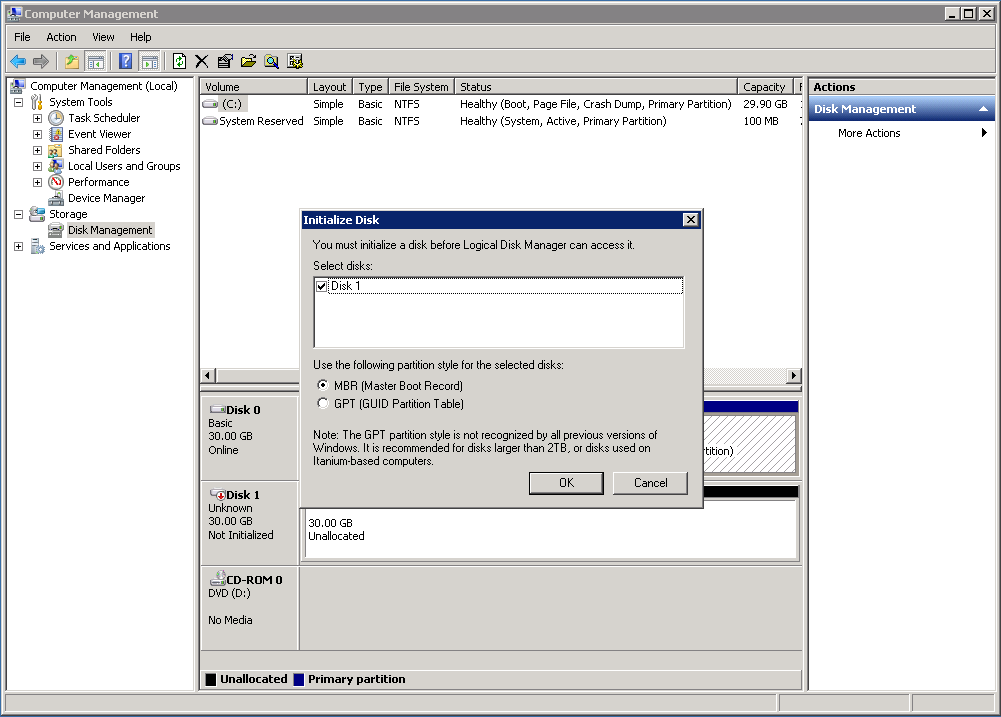1001x717 pixels.
Task: Click the Refresh toolbar icon
Action: [x=179, y=61]
